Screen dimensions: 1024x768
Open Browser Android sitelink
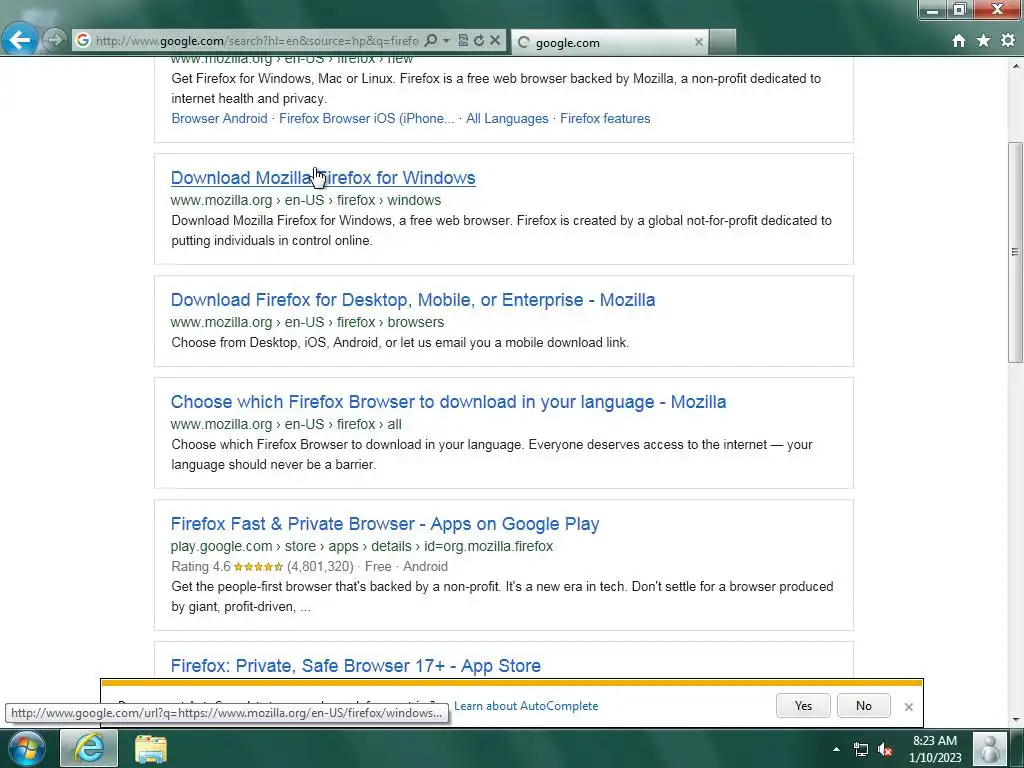[219, 119]
